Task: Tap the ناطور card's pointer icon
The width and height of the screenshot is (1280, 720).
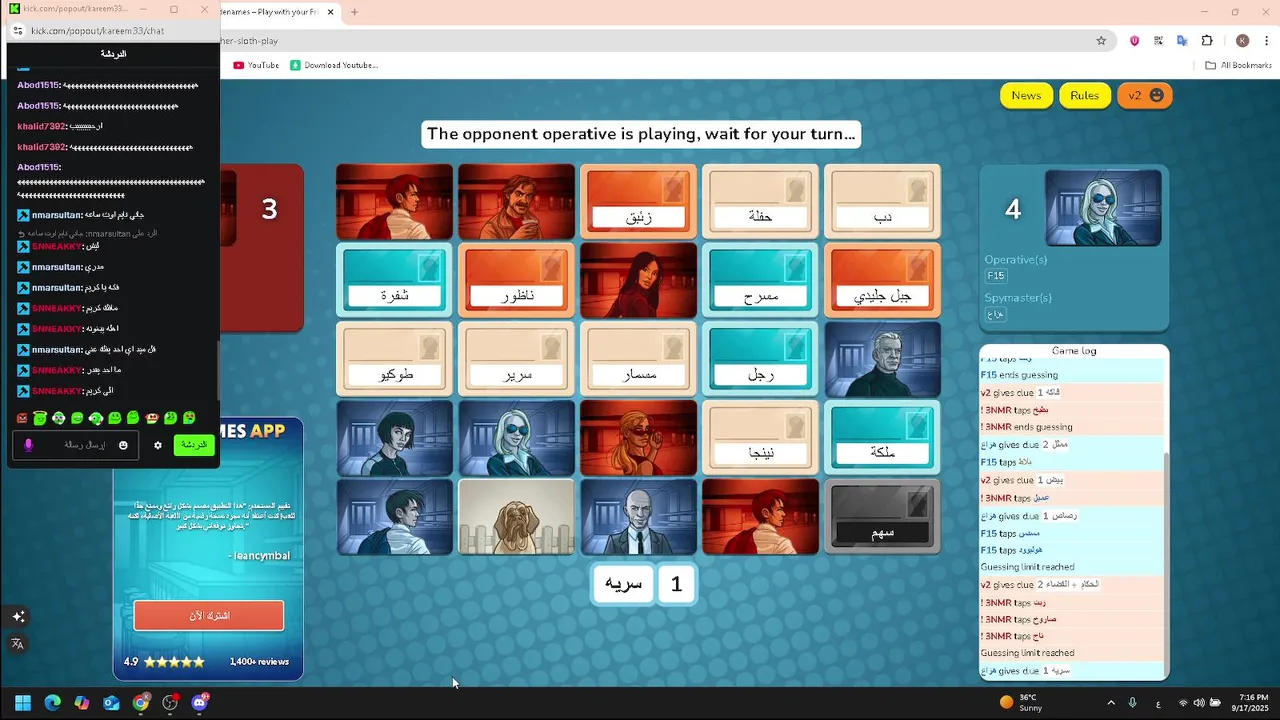Action: pyautogui.click(x=551, y=266)
